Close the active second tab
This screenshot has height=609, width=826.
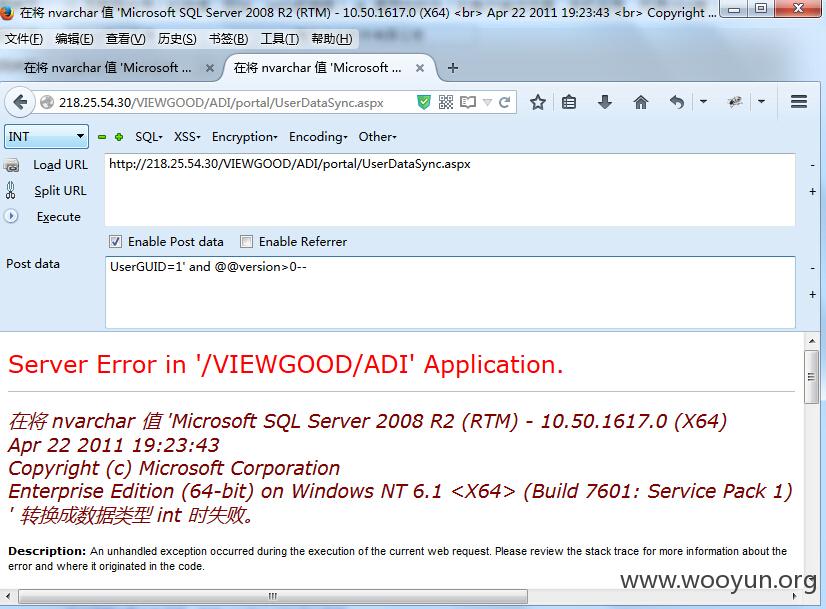(420, 68)
